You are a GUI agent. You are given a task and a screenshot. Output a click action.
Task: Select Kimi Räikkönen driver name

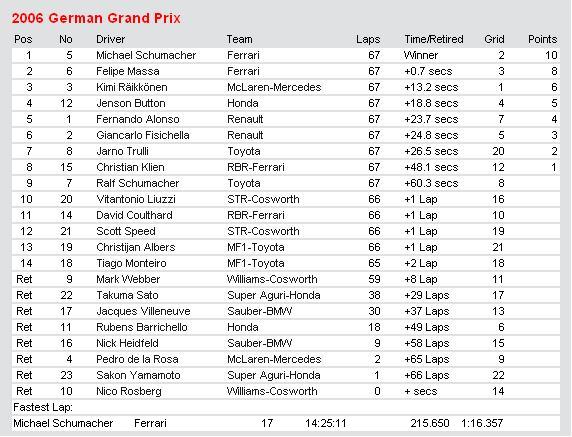(132, 87)
